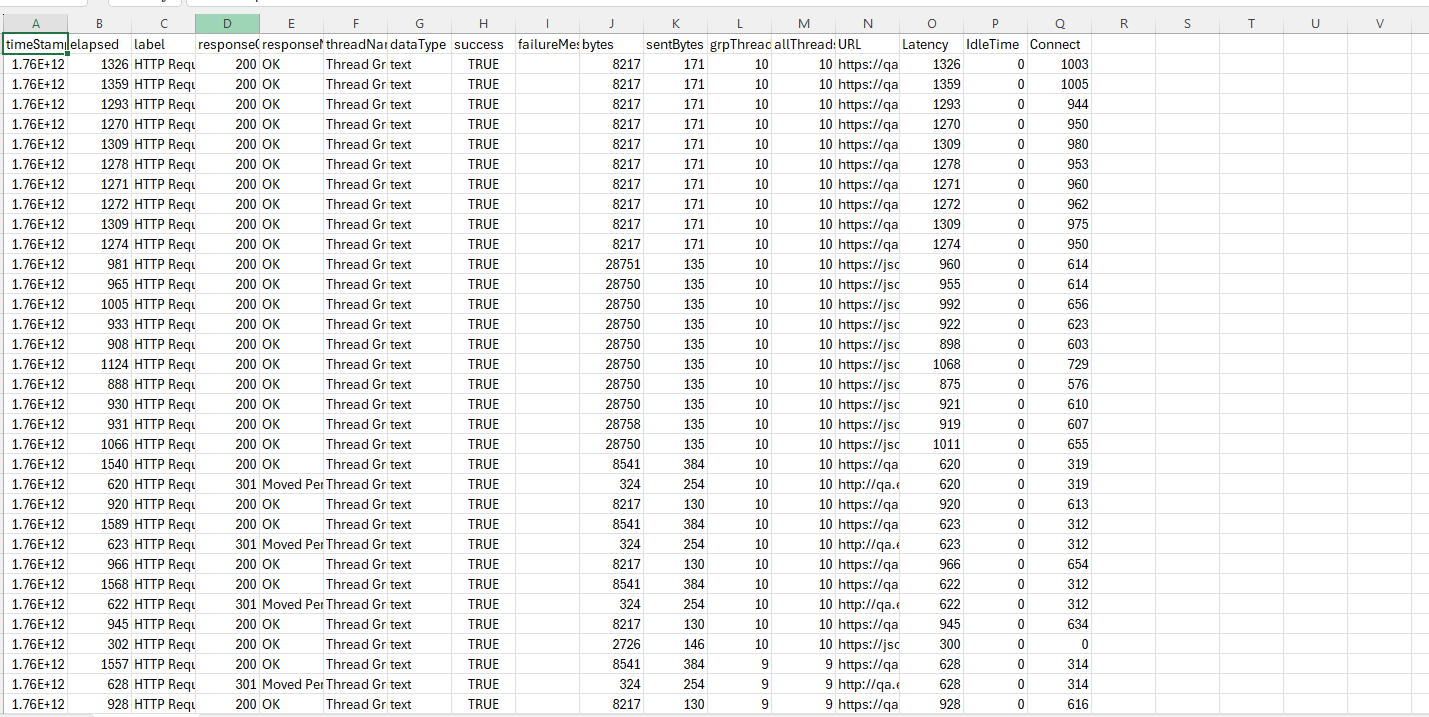Click the 'bytes' header cell
This screenshot has height=717, width=1429.
coord(611,44)
